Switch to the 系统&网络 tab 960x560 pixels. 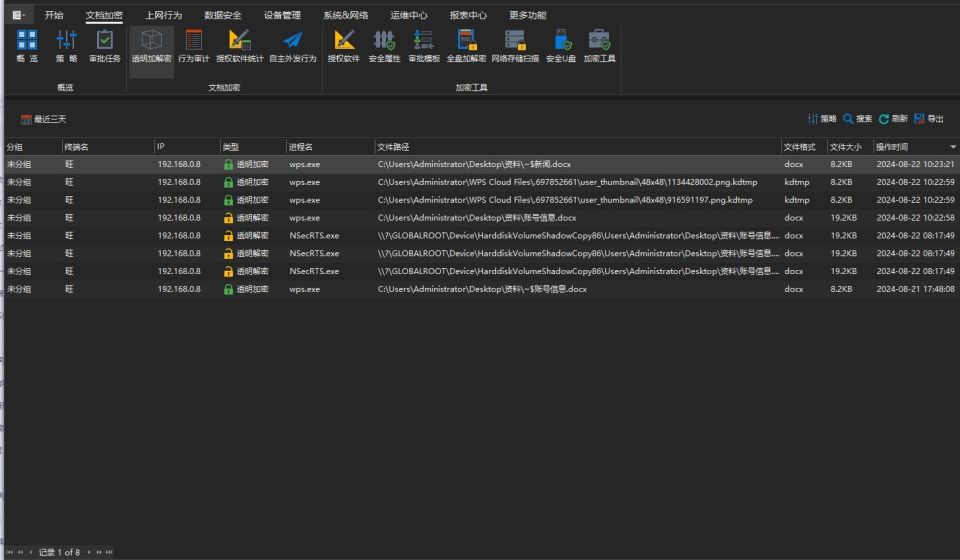click(345, 15)
